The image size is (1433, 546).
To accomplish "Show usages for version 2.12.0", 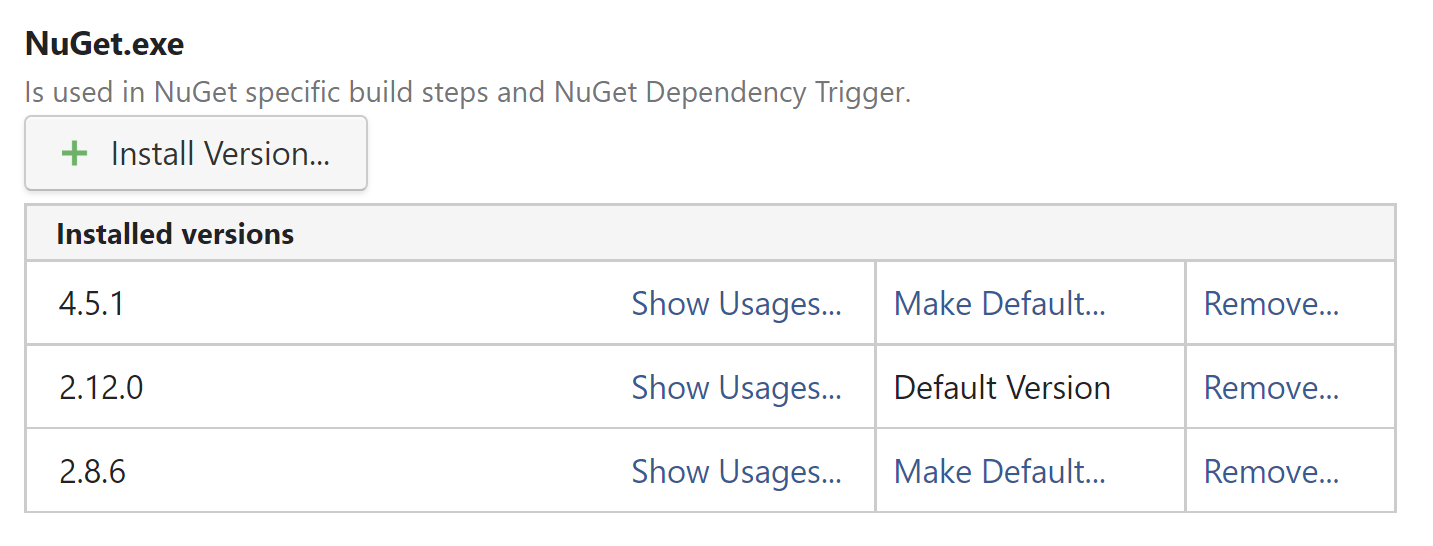I will pos(736,388).
